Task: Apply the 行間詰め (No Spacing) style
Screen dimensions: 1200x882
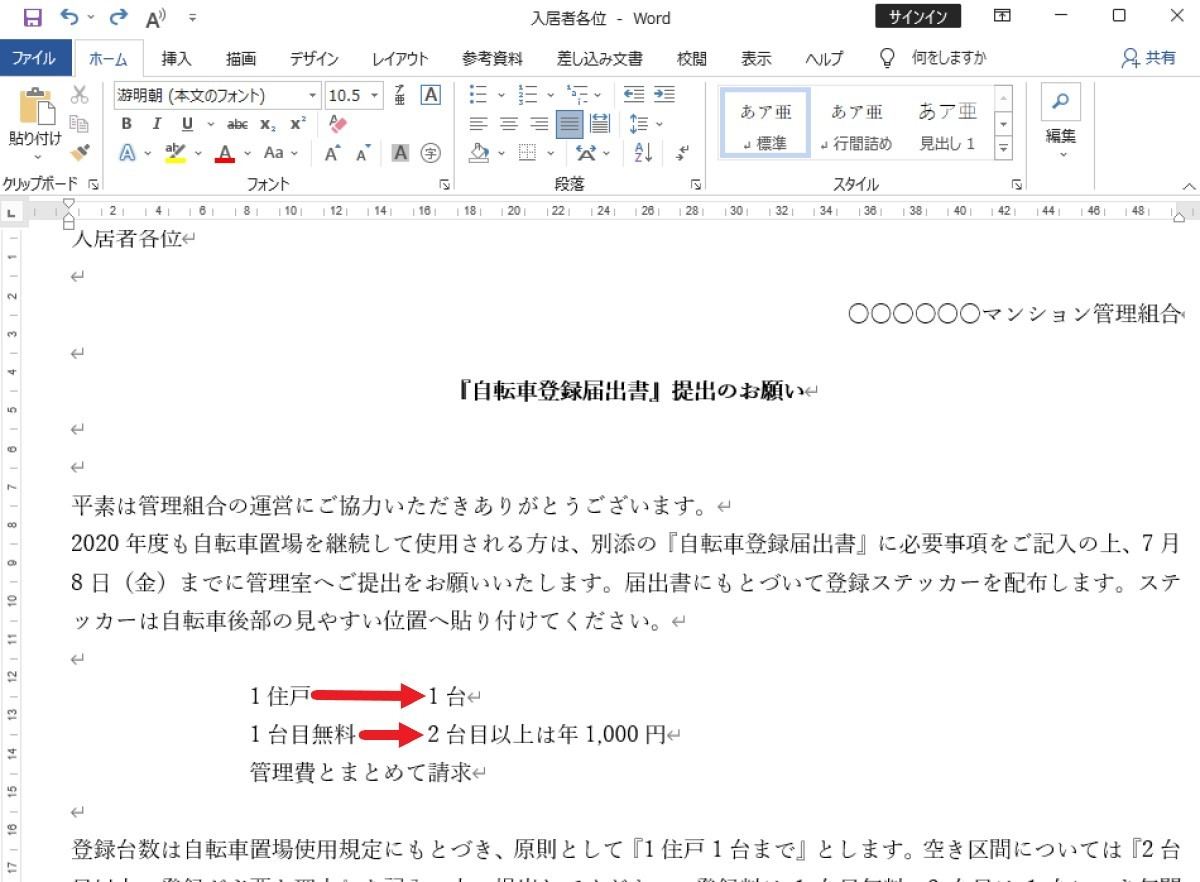Action: click(856, 125)
